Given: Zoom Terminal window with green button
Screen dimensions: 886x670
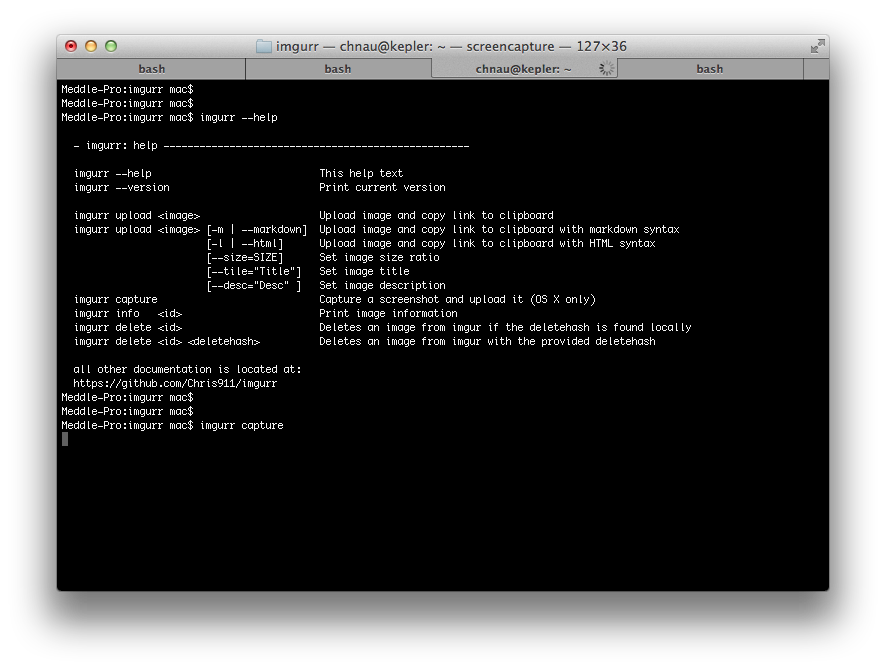Looking at the screenshot, I should click(111, 46).
